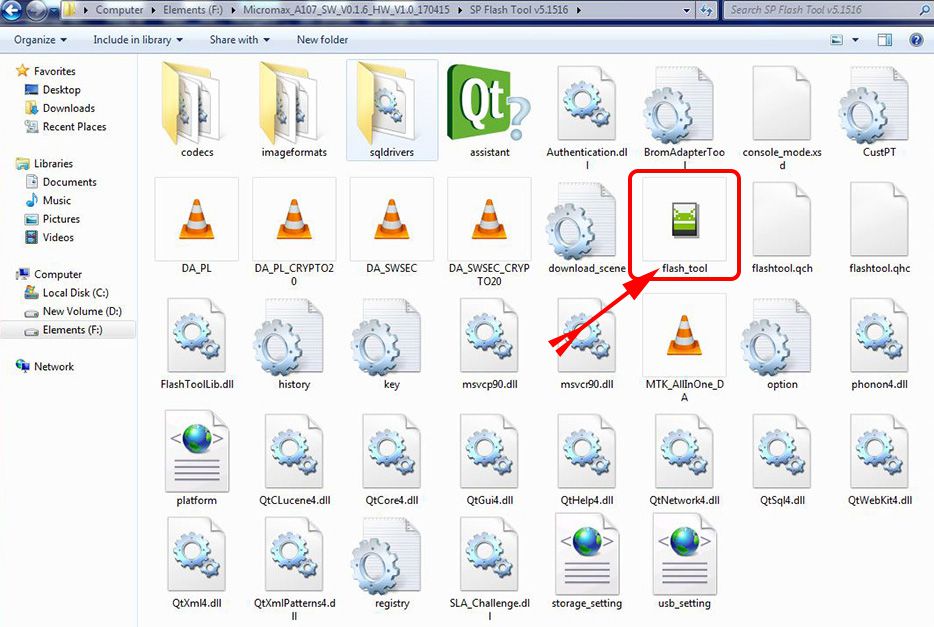This screenshot has height=627, width=934.
Task: Select the CustPT file
Action: coord(879,111)
